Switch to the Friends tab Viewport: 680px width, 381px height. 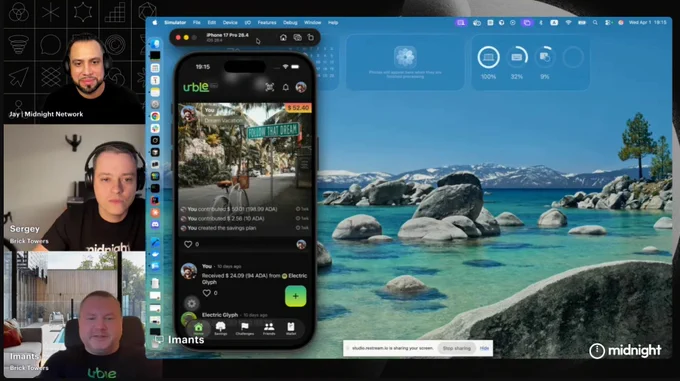[x=269, y=329]
